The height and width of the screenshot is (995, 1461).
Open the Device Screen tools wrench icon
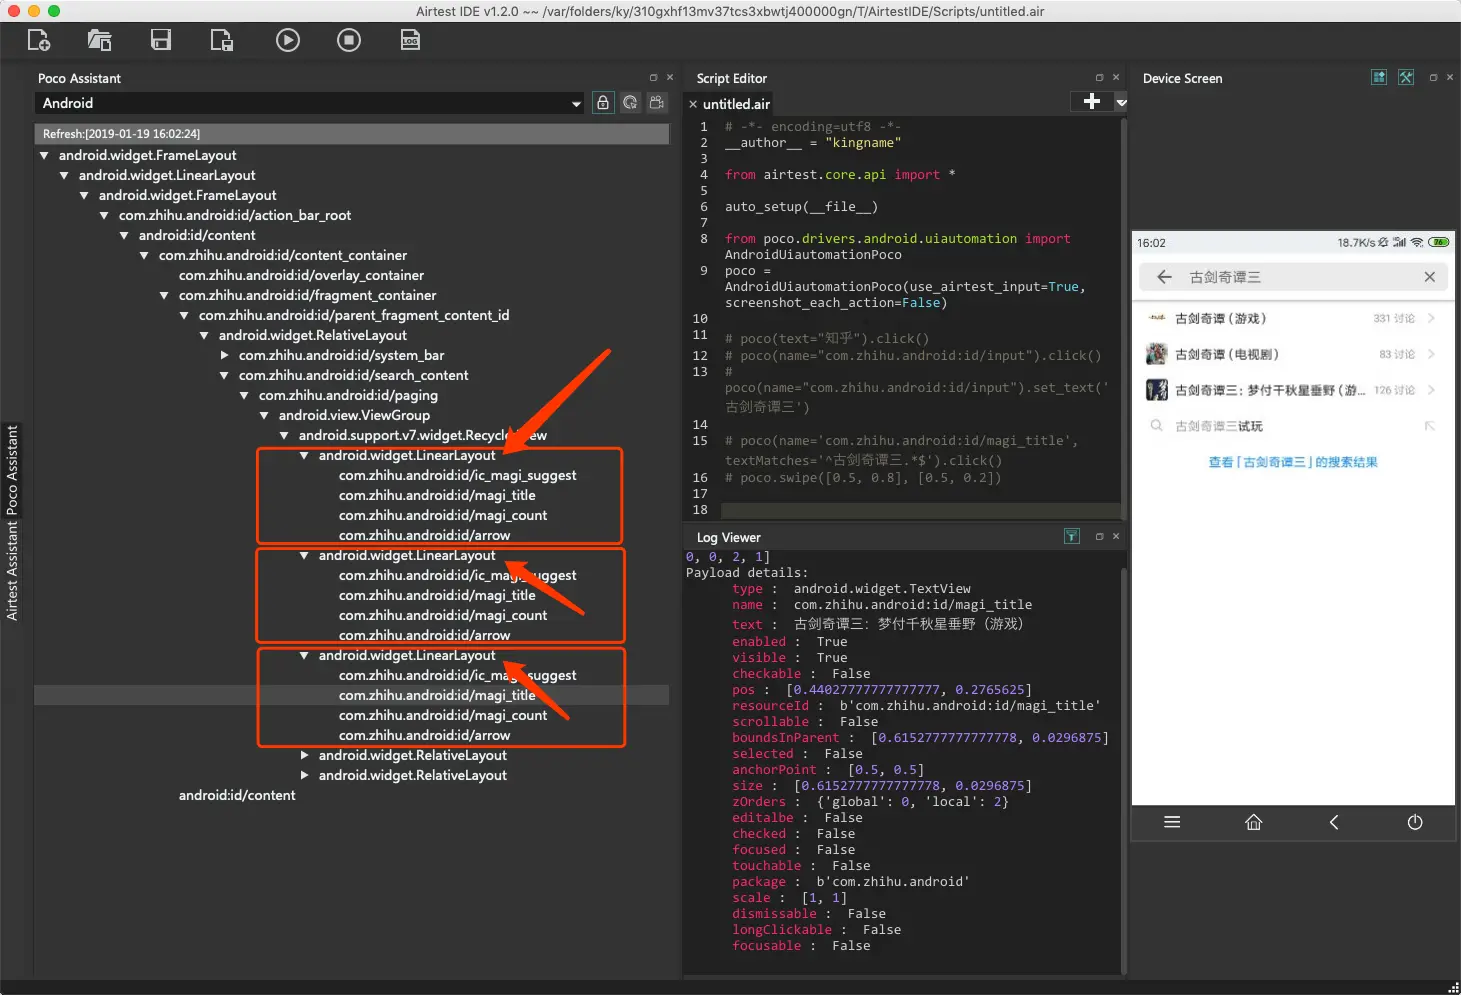pos(1406,78)
